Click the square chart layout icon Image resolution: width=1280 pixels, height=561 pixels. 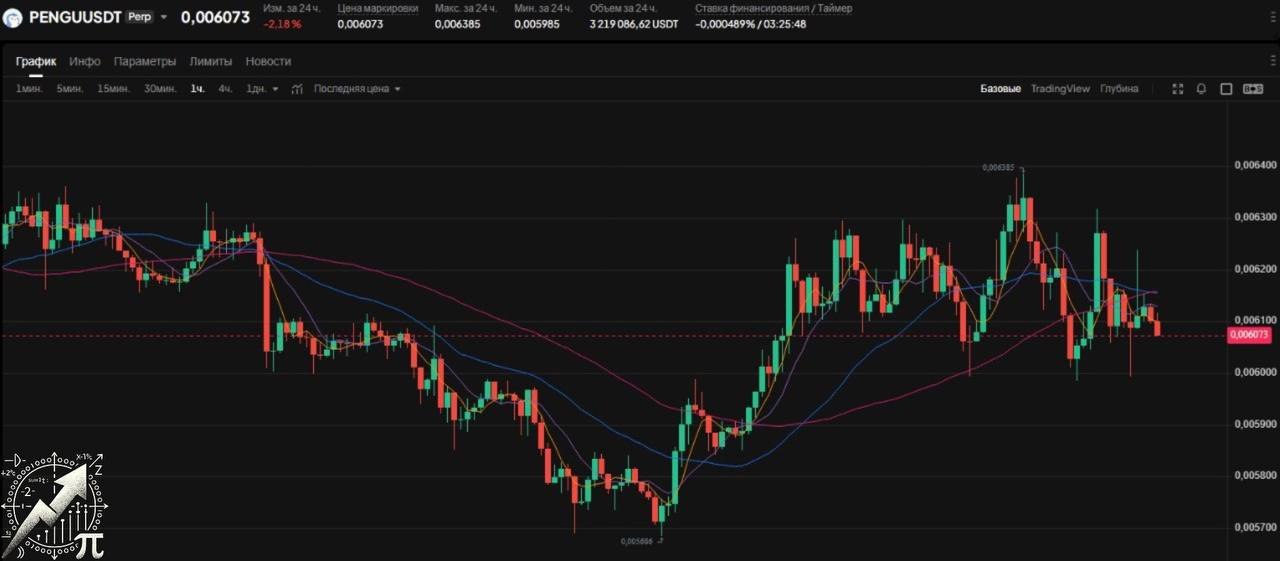click(x=1226, y=89)
